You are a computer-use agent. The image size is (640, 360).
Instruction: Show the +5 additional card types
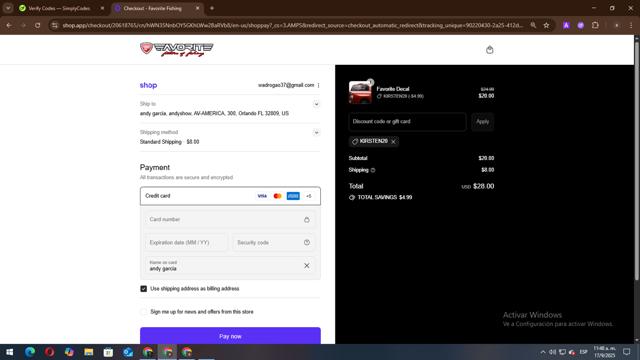309,196
